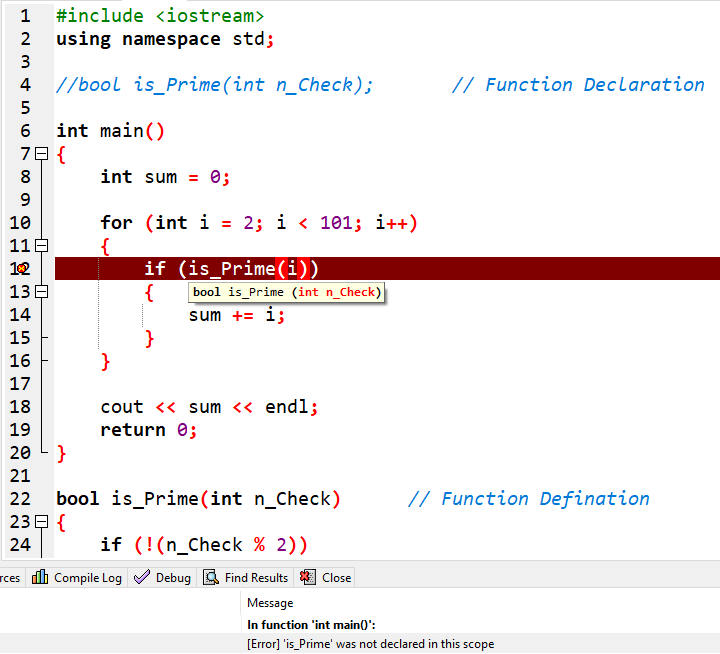Place cursor in highlighted line 'if (is_Prime(i))'

pos(231,269)
